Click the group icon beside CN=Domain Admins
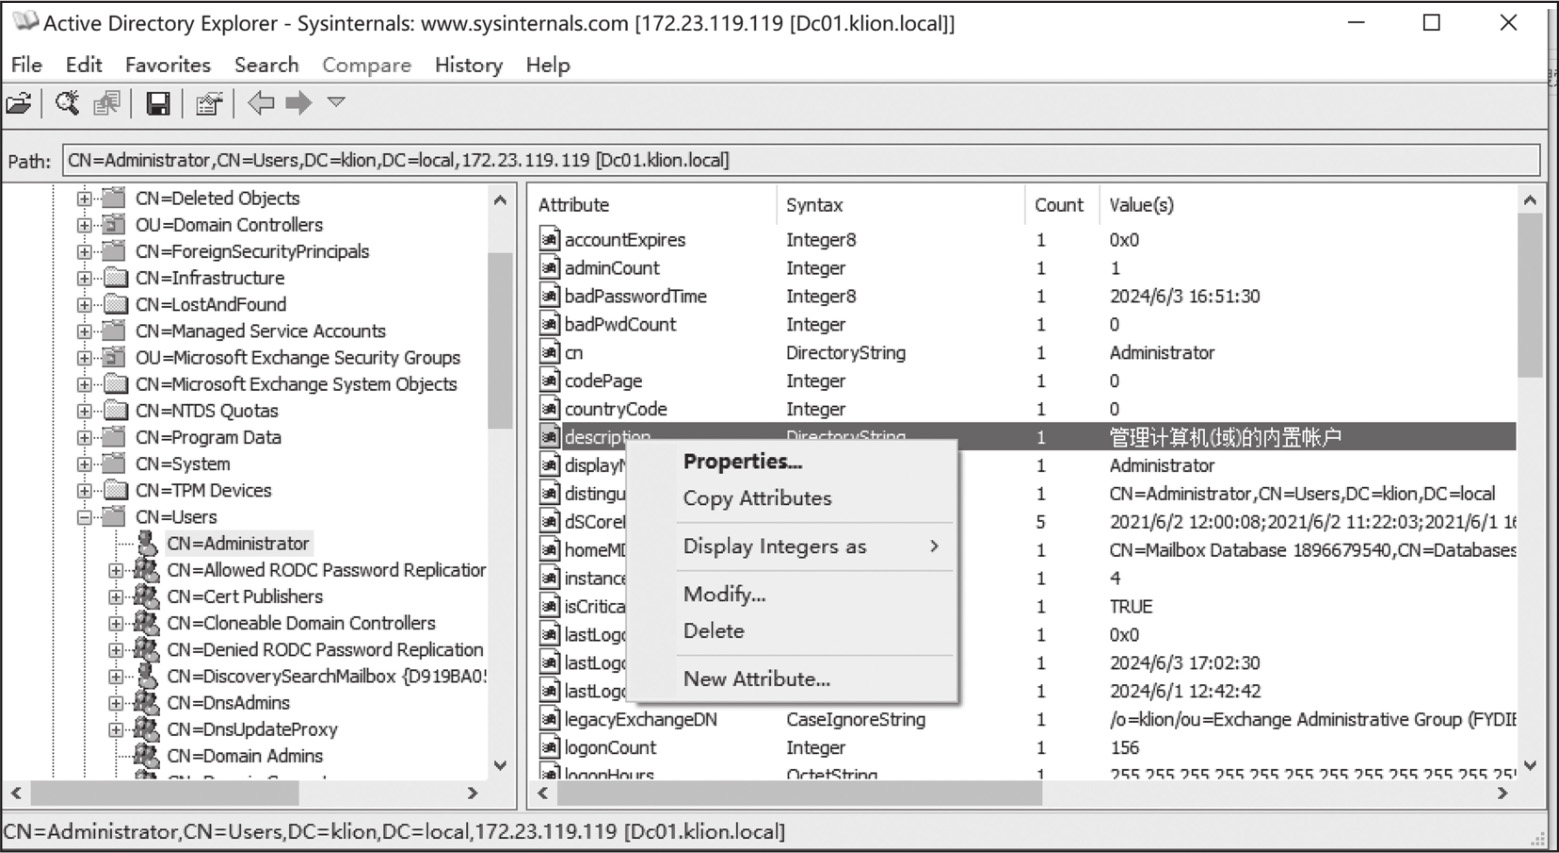The width and height of the screenshot is (1559, 853). pyautogui.click(x=147, y=755)
